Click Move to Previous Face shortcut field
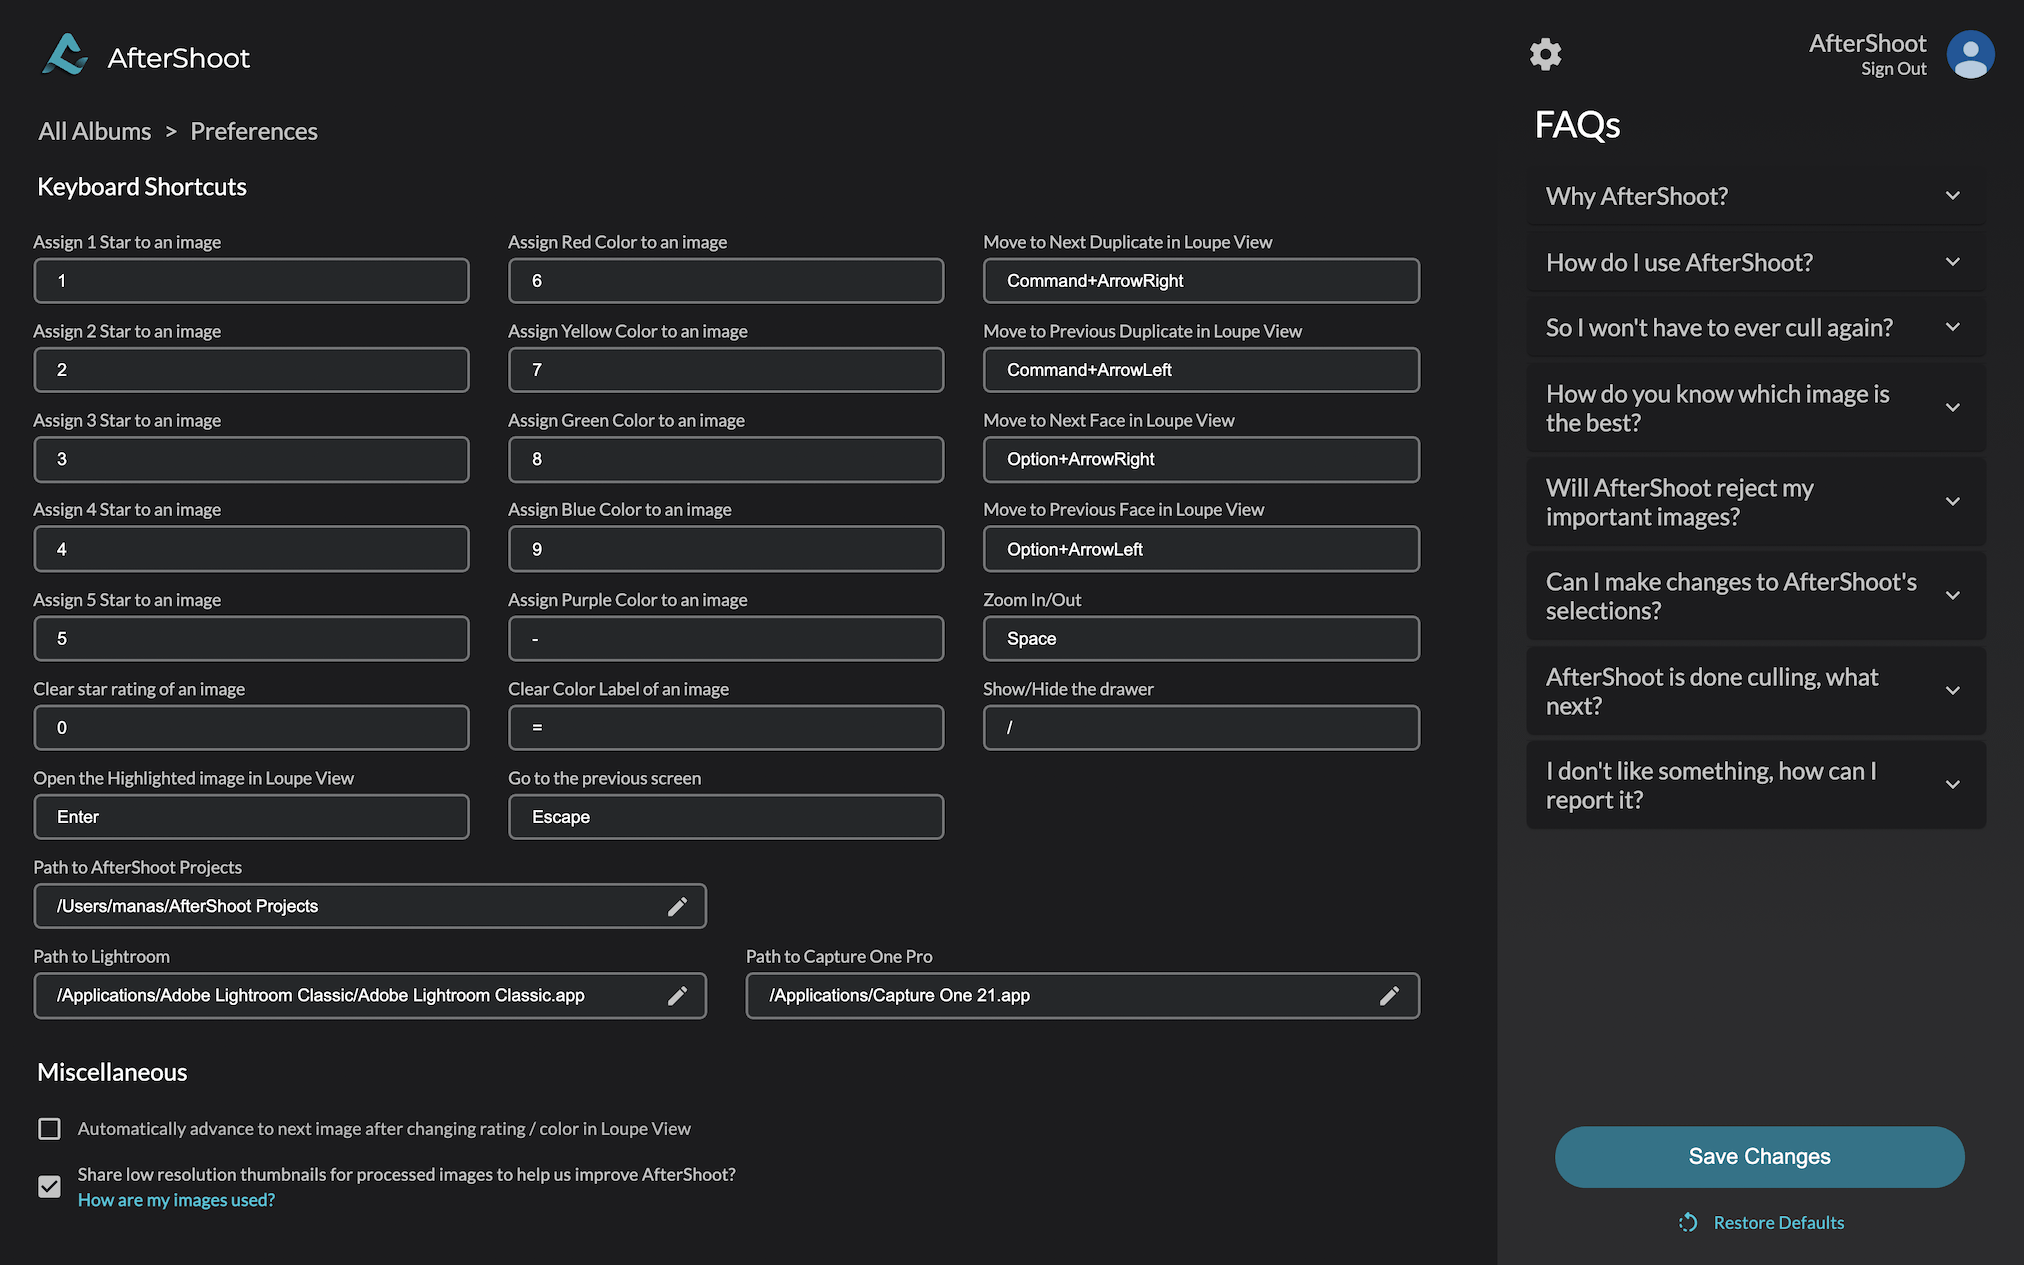The width and height of the screenshot is (2024, 1265). [1201, 549]
